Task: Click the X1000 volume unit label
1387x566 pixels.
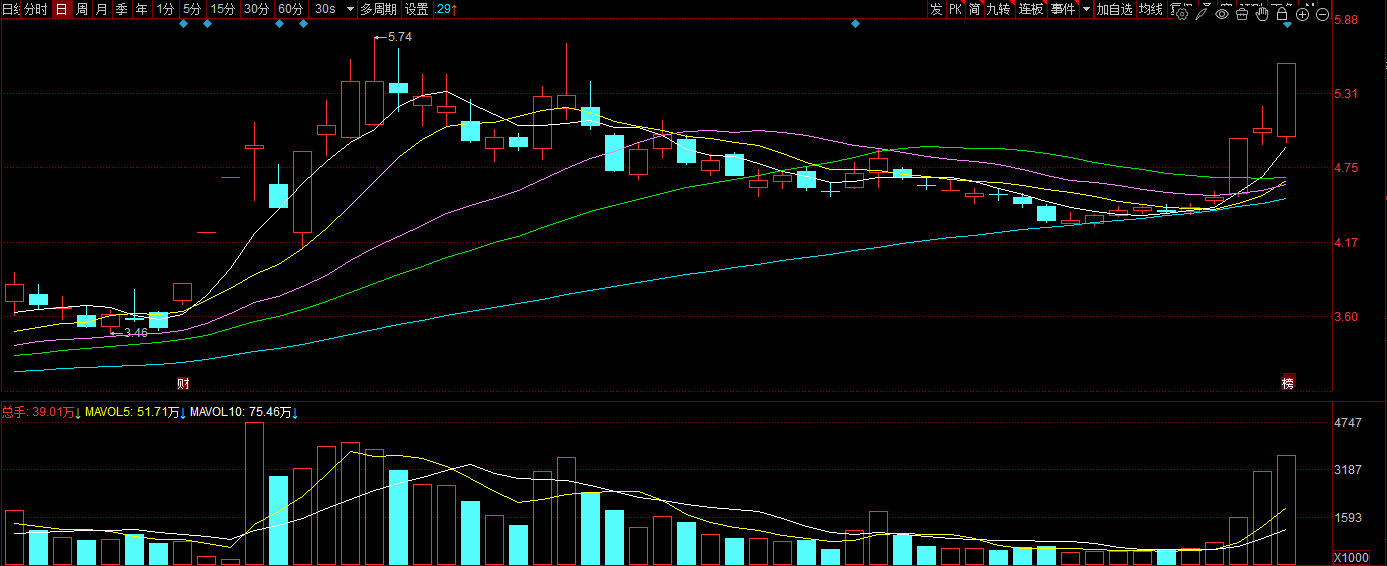Action: [1350, 557]
